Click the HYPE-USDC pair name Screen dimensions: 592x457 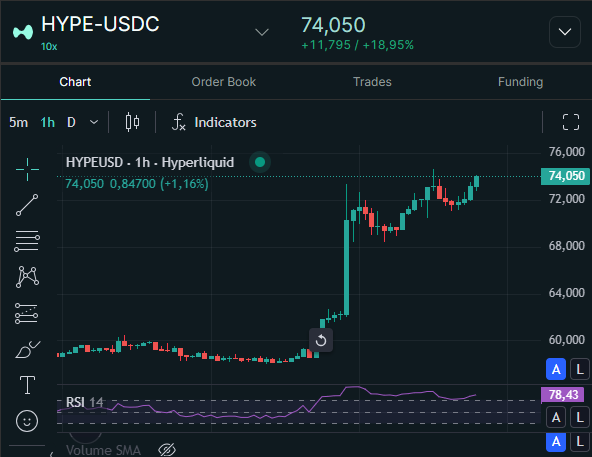point(100,24)
